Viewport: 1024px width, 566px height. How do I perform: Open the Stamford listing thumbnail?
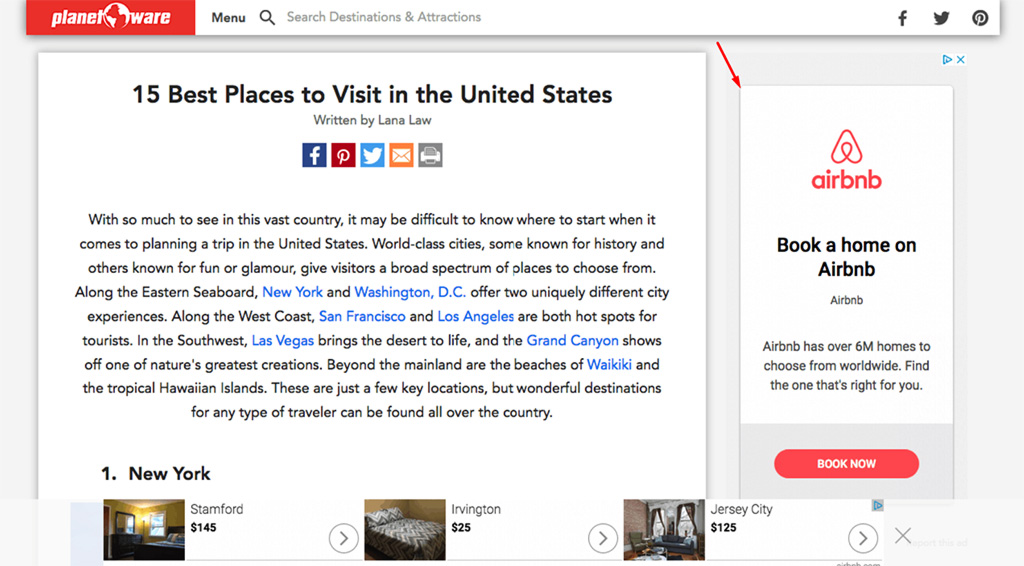[144, 529]
